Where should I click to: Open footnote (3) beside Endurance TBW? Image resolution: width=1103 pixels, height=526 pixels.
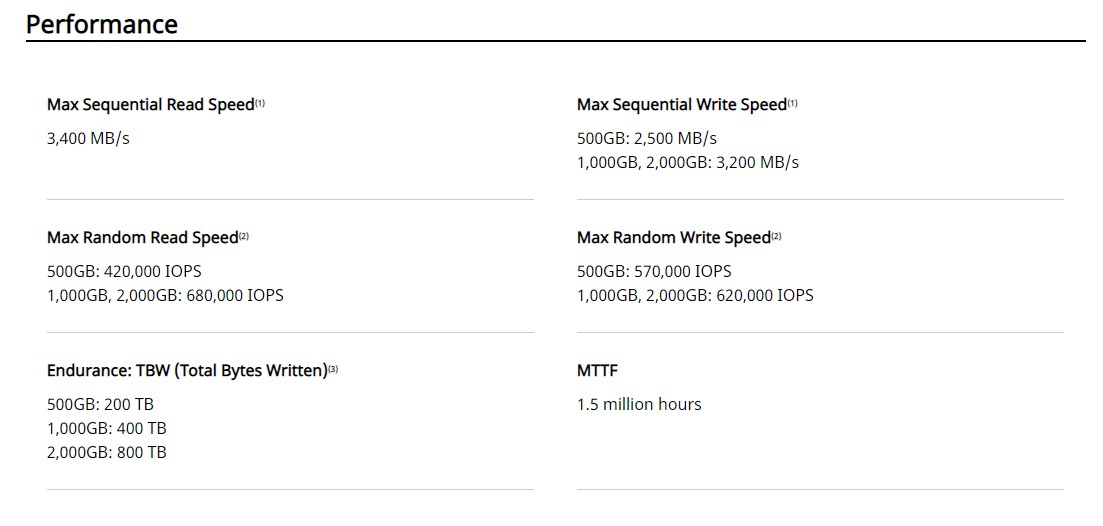tap(333, 369)
